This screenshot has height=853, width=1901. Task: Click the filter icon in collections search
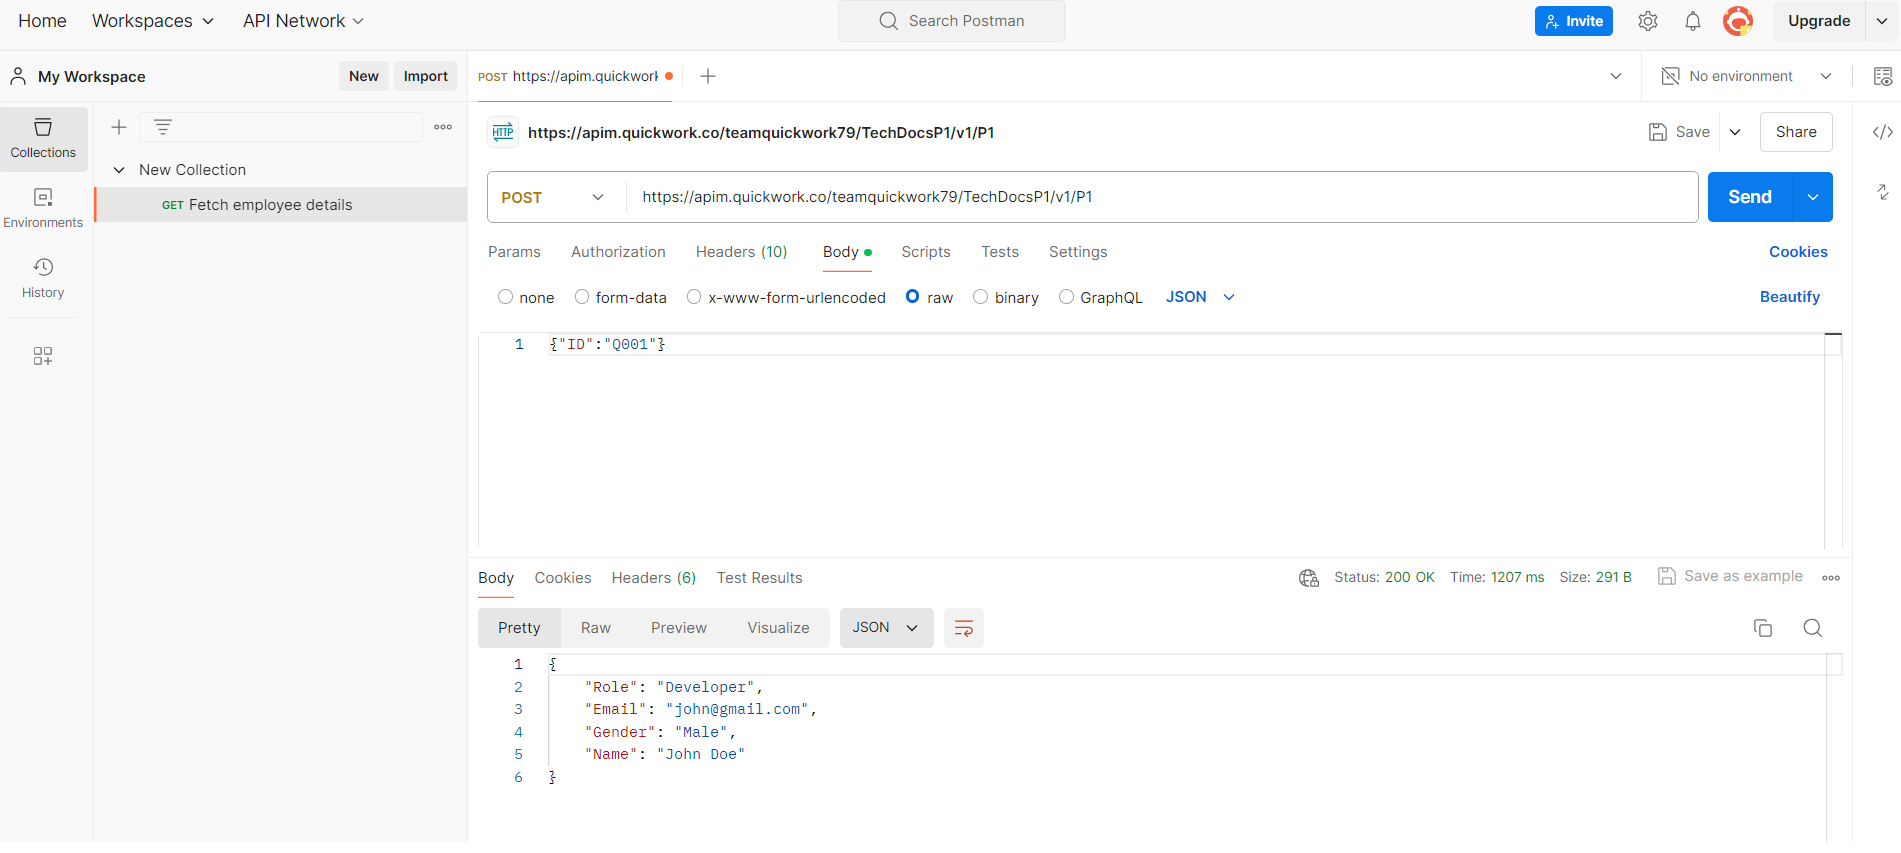click(x=163, y=127)
